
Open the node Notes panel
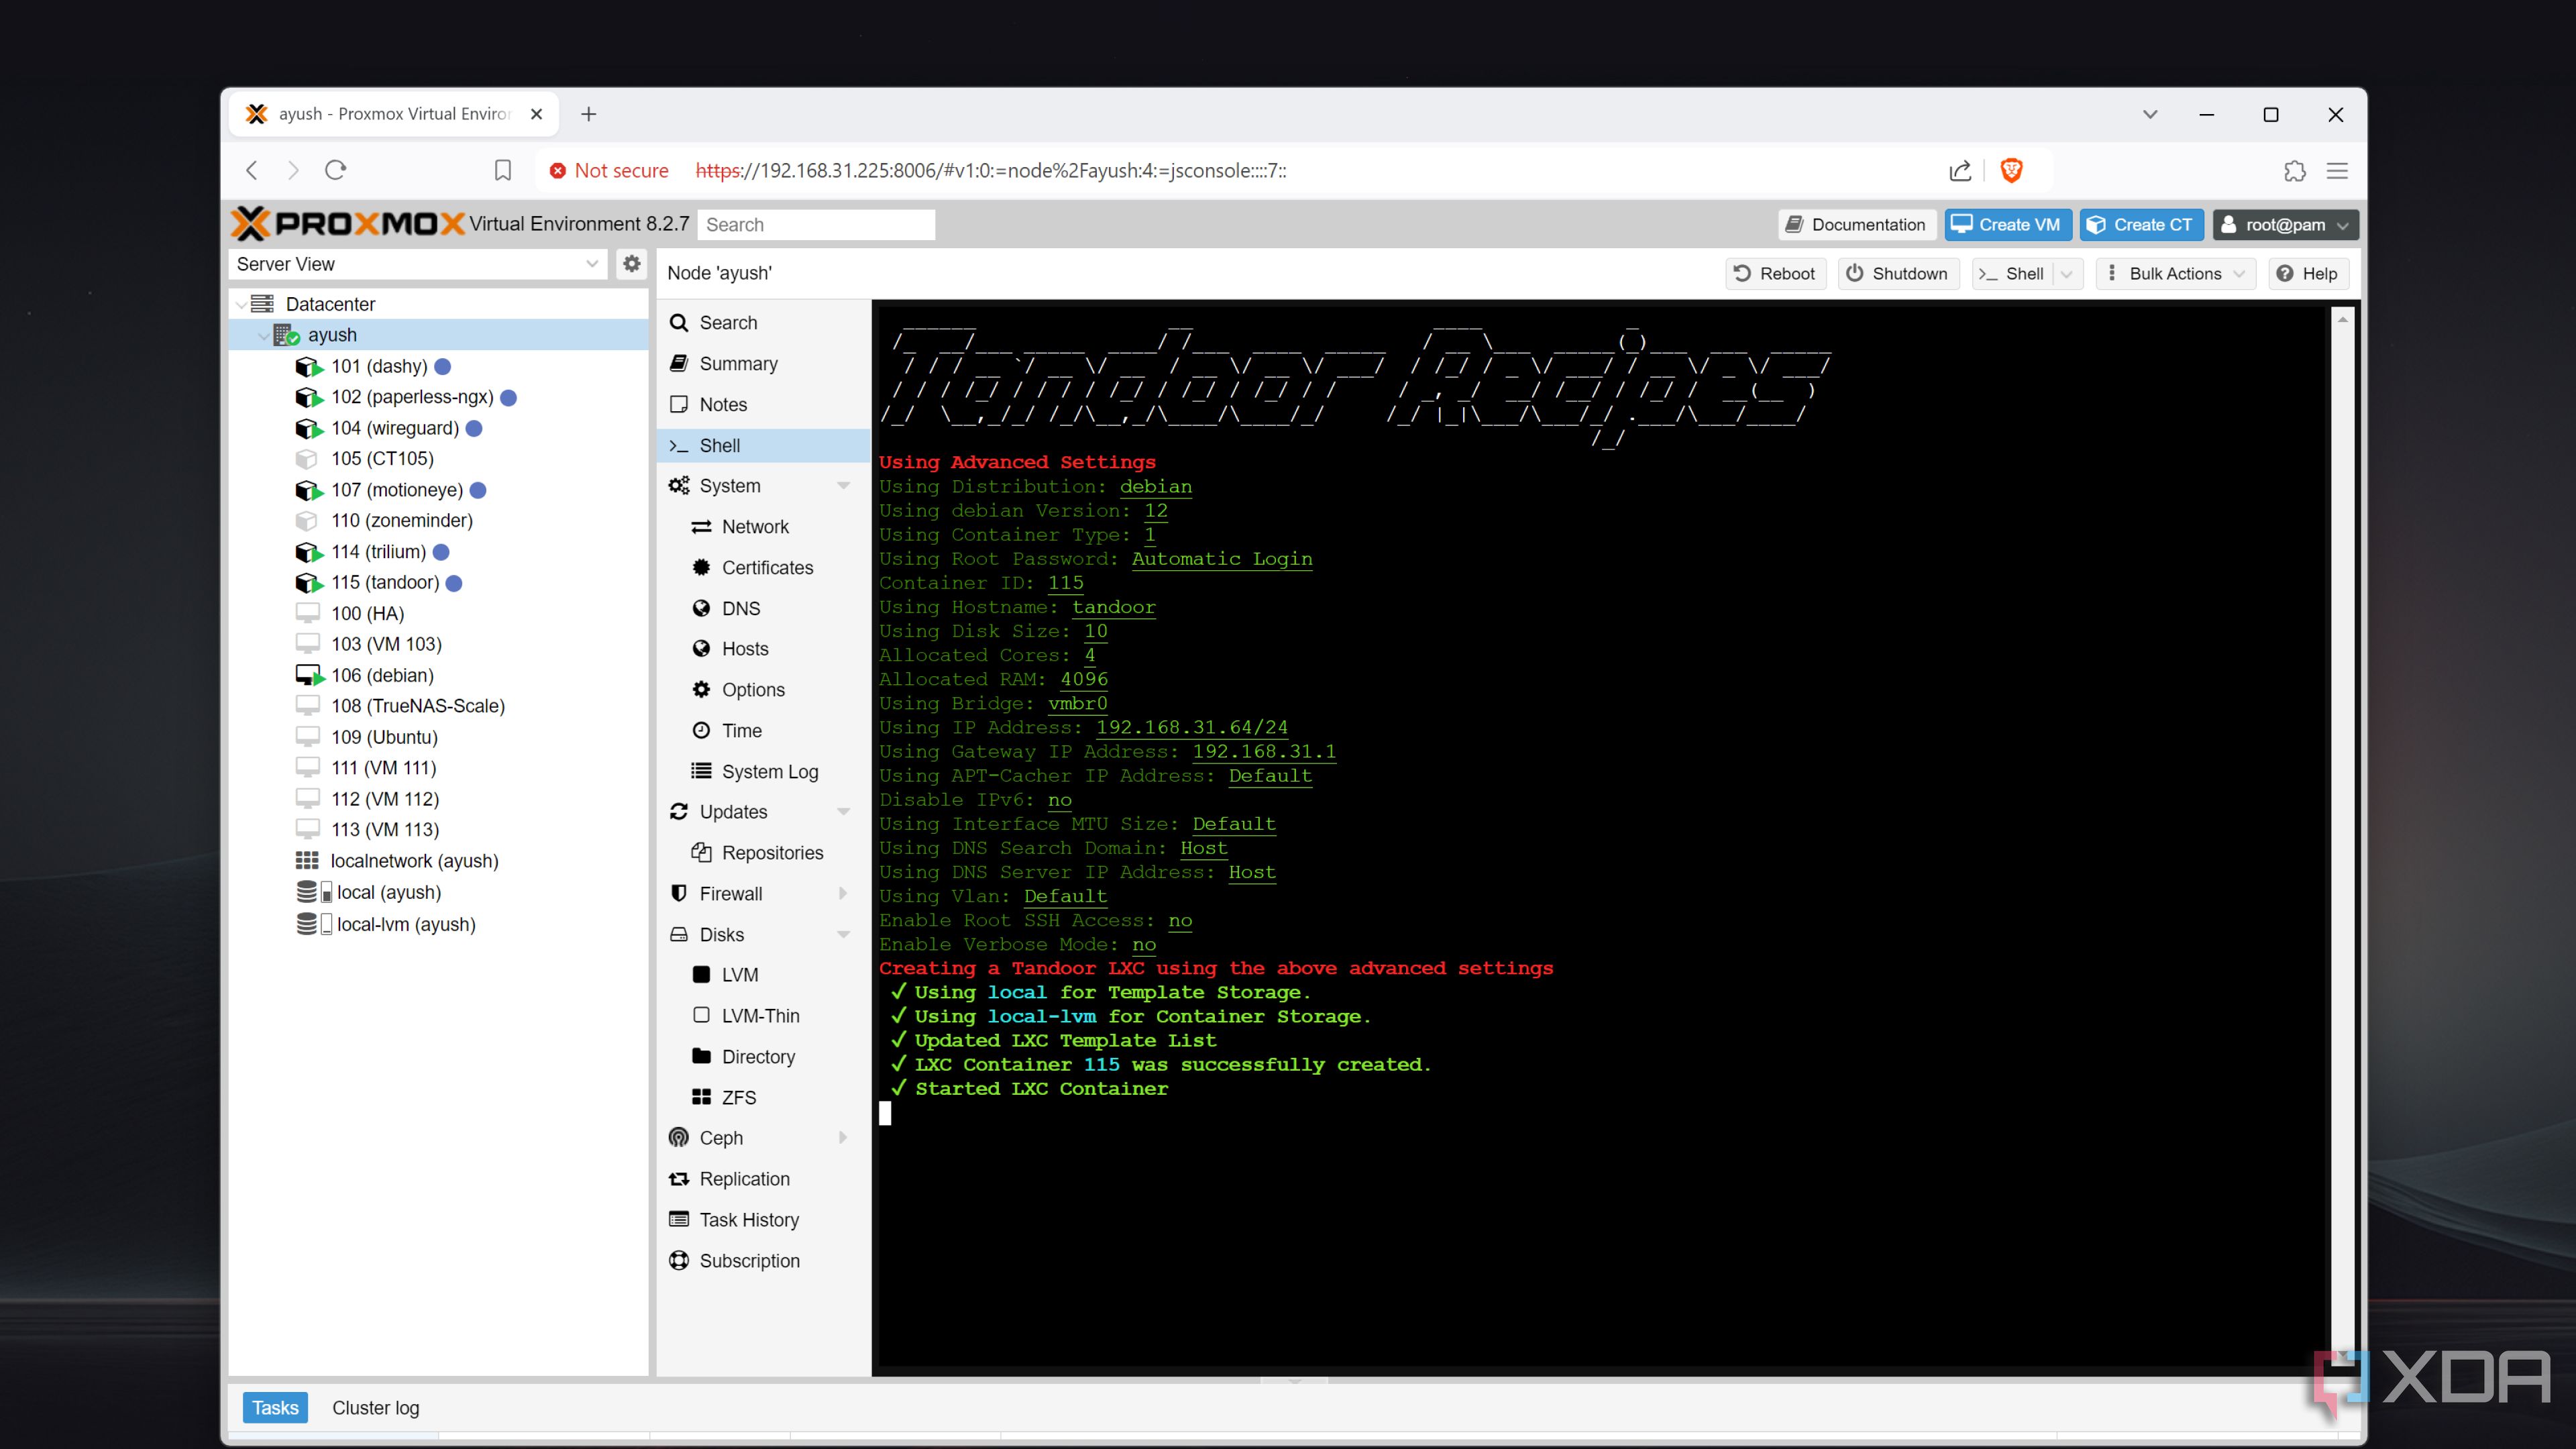pos(764,405)
